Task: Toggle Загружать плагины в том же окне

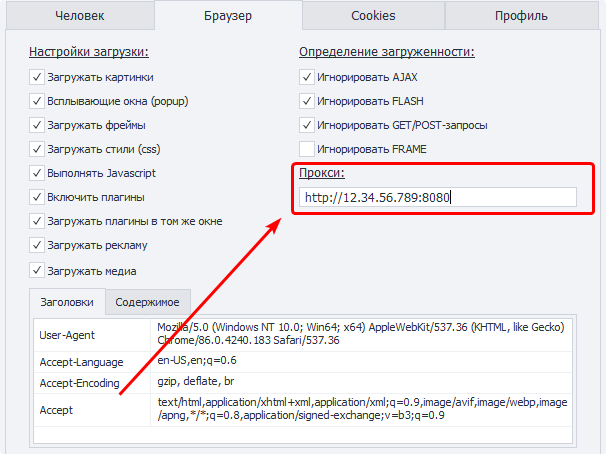Action: tap(37, 221)
